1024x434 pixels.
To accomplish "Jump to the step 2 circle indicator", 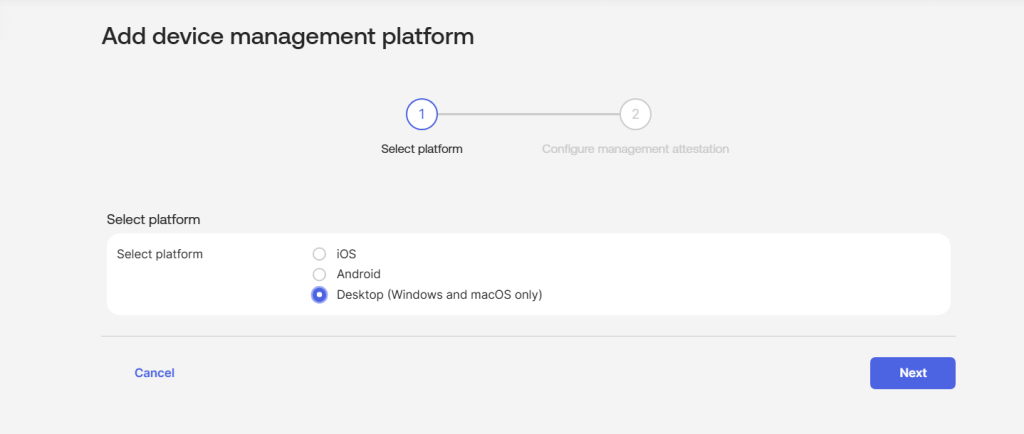I will pos(635,114).
